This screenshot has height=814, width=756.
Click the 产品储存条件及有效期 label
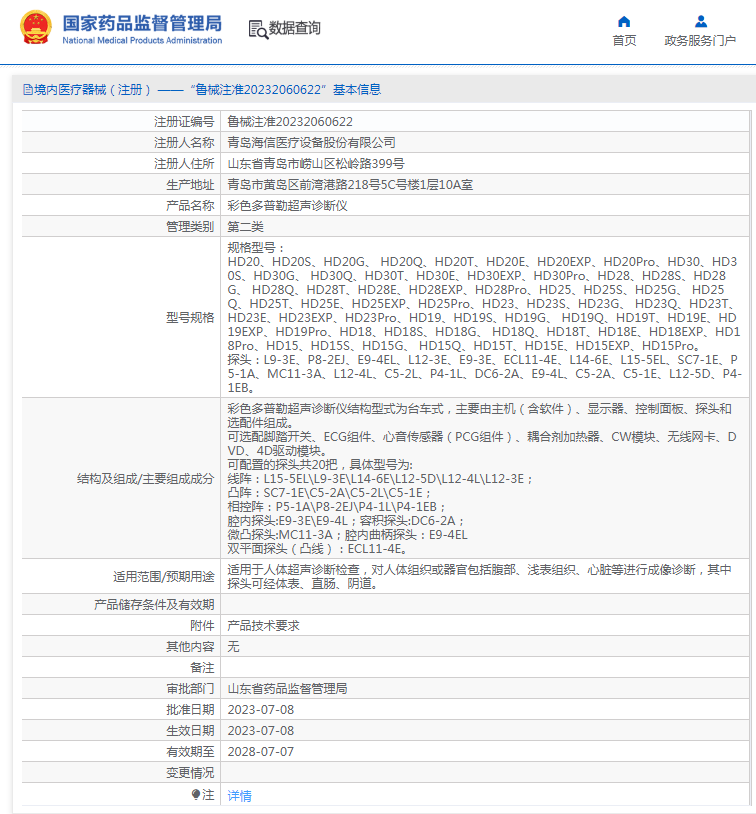tap(154, 605)
